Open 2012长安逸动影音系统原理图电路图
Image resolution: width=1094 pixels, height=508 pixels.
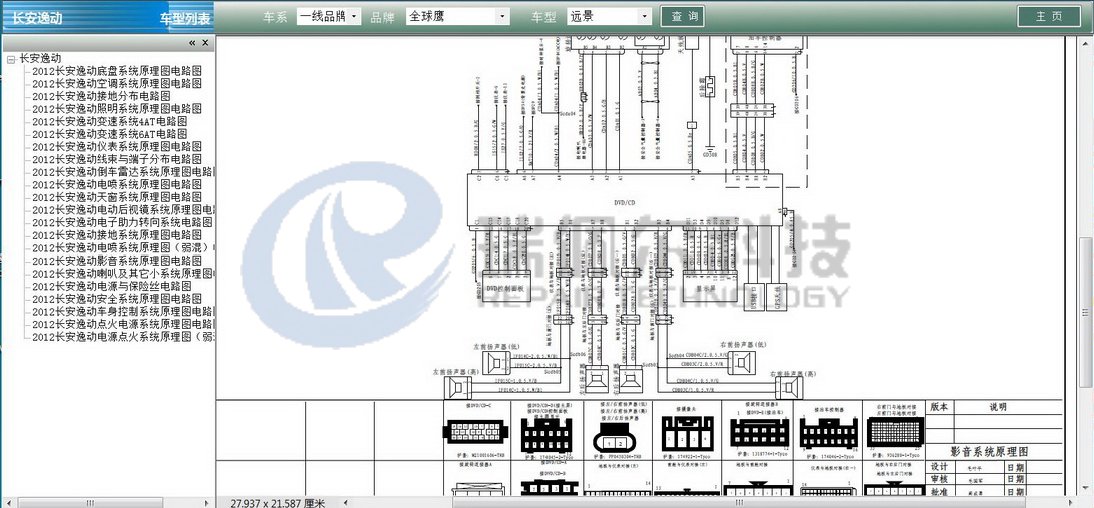click(116, 260)
